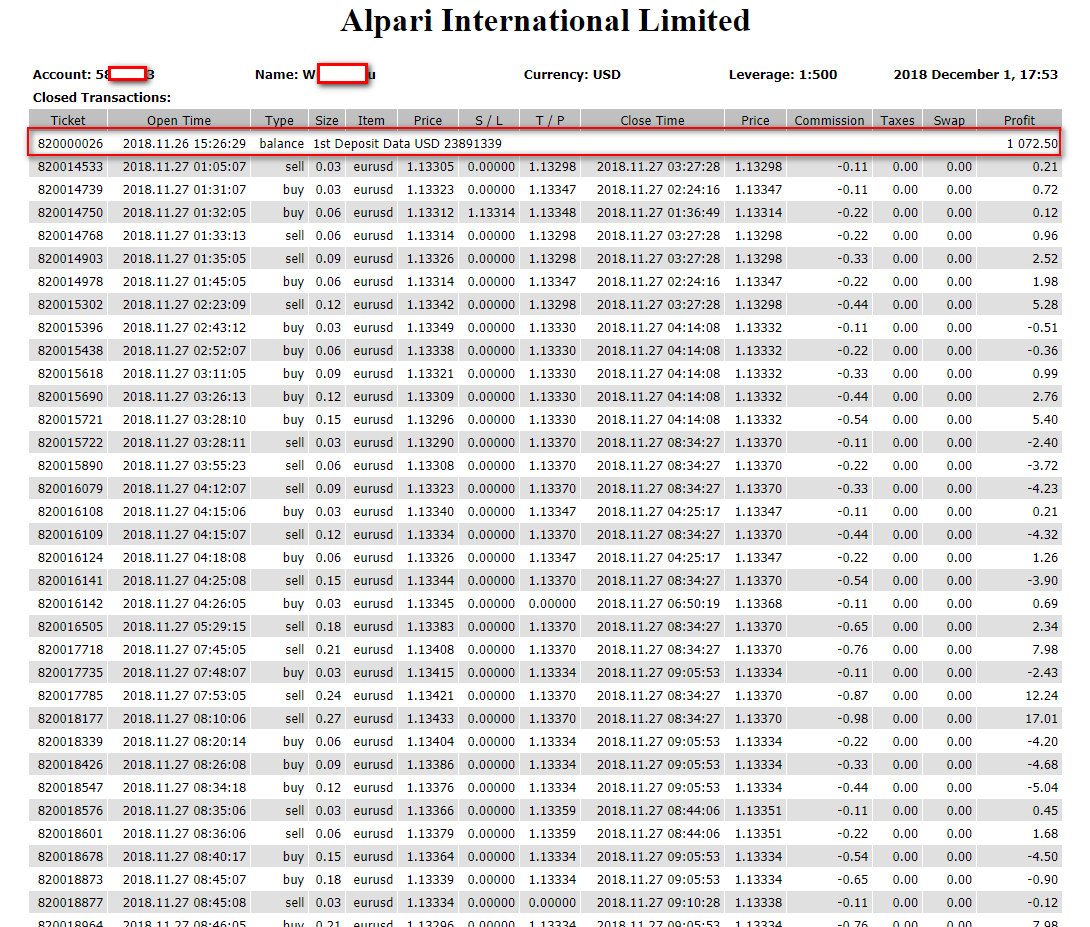The width and height of the screenshot is (1090, 927).
Task: Click profit 17.01 in row 820018177
Action: [x=1041, y=718]
